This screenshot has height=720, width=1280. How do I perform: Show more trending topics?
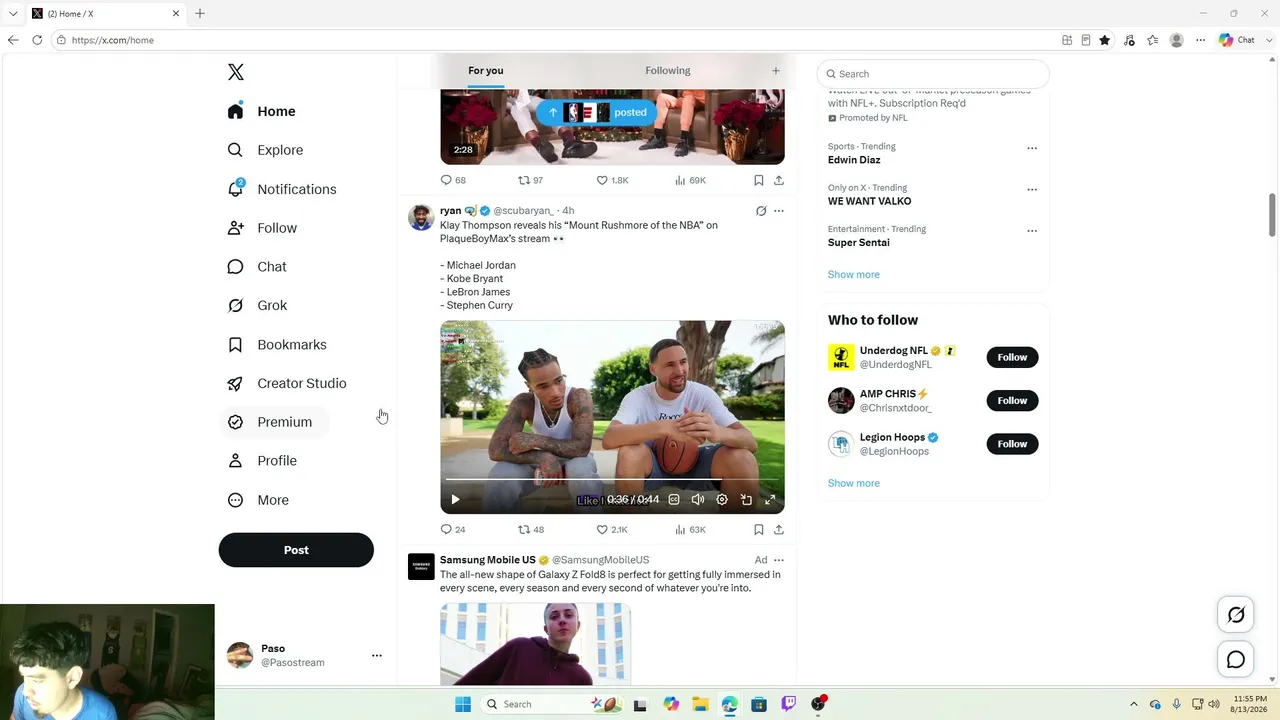pyautogui.click(x=854, y=274)
